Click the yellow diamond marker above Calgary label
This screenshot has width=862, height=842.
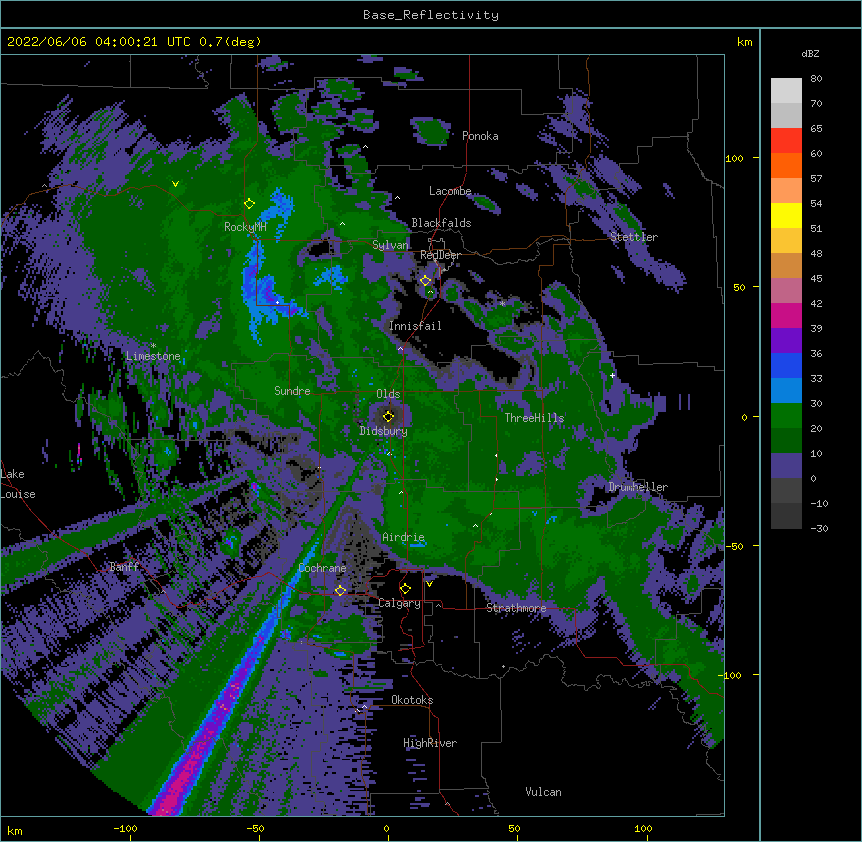tap(405, 589)
